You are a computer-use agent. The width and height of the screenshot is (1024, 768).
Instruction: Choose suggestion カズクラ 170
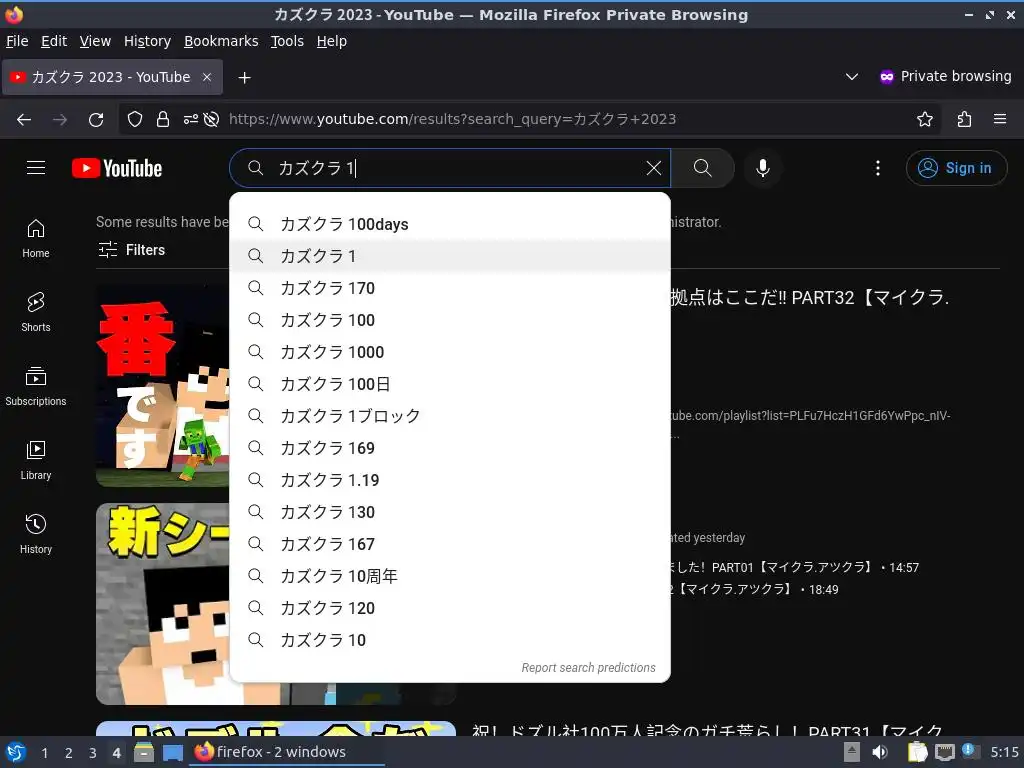(x=450, y=288)
